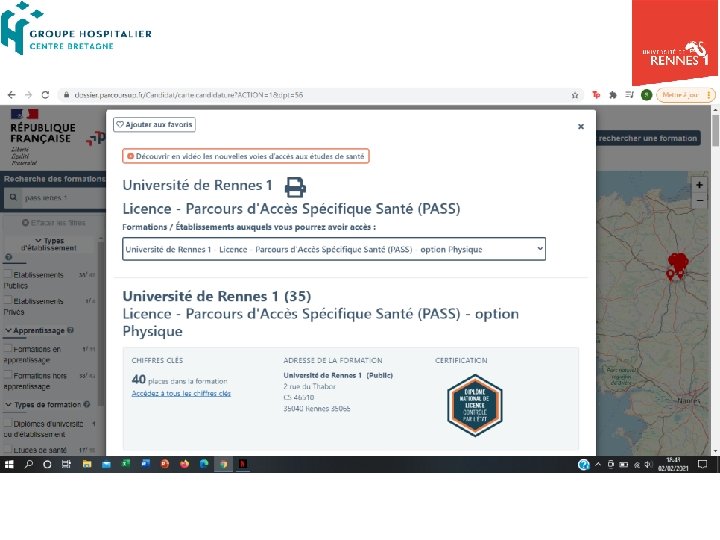The width and height of the screenshot is (720, 540).
Task: Open Windows taskbar search
Action: tap(28, 464)
